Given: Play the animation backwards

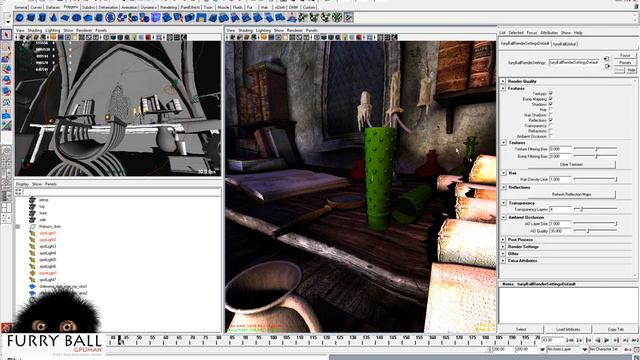Looking at the screenshot, I should tap(598, 340).
